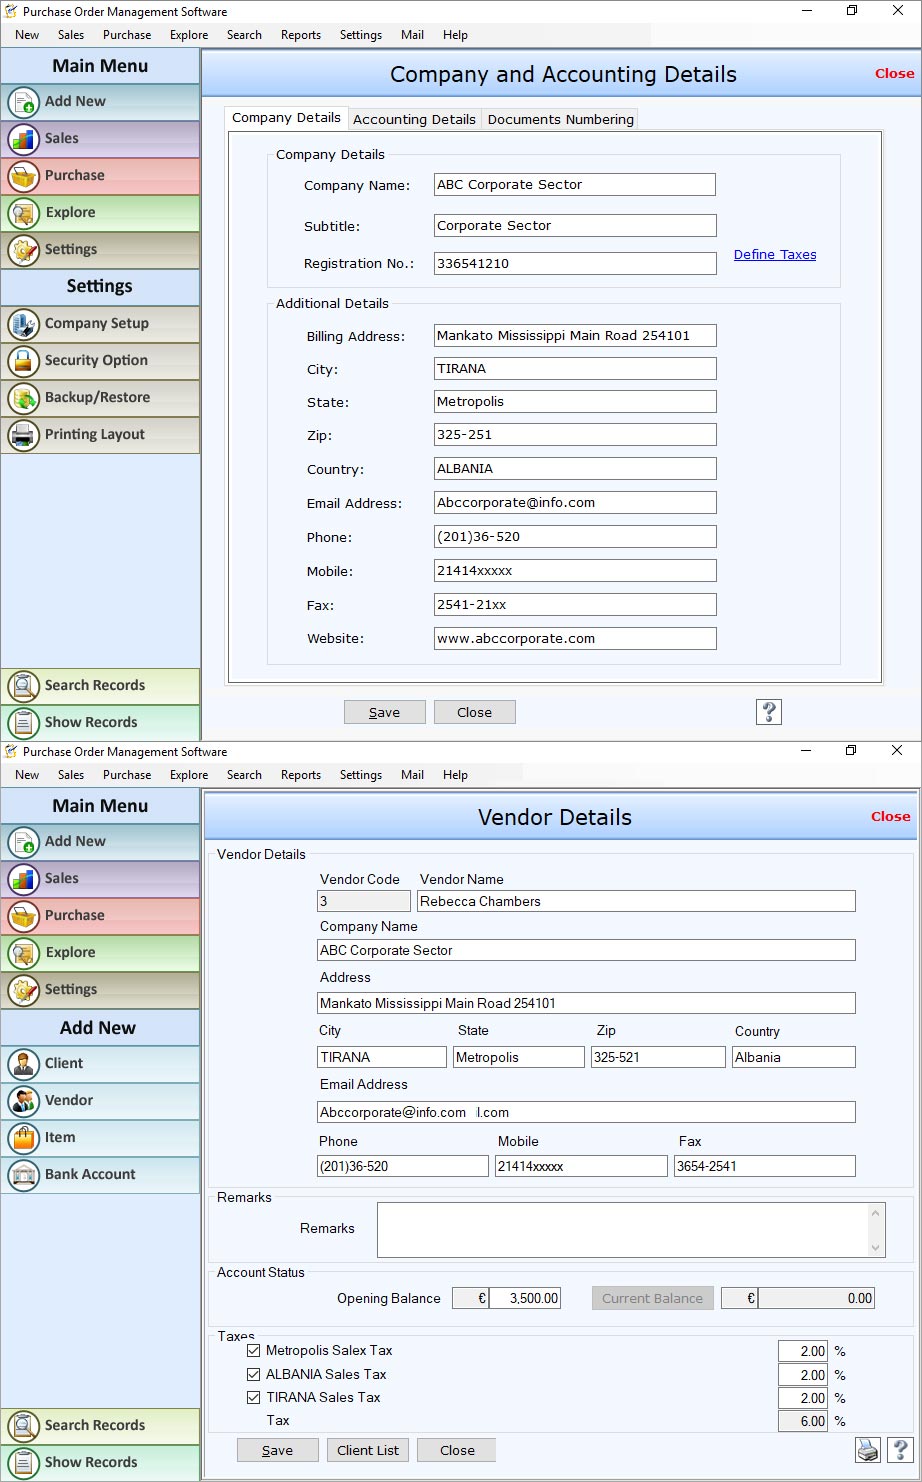Click Email Address field in Vendor Details
Screen dimensions: 922x1482
(x=586, y=1112)
